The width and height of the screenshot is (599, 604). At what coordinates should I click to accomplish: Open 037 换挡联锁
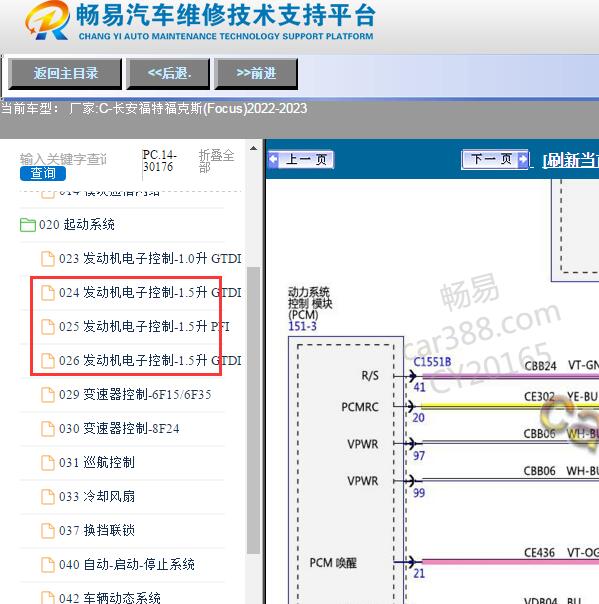[x=97, y=530]
